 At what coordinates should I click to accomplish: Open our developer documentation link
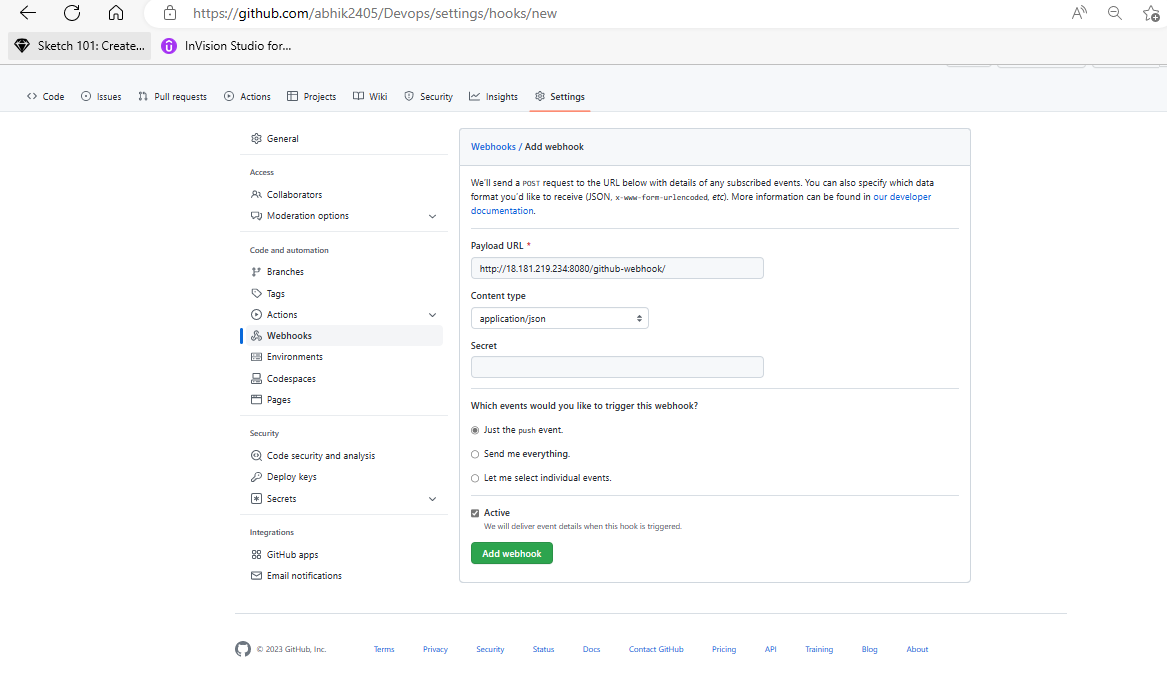click(901, 197)
